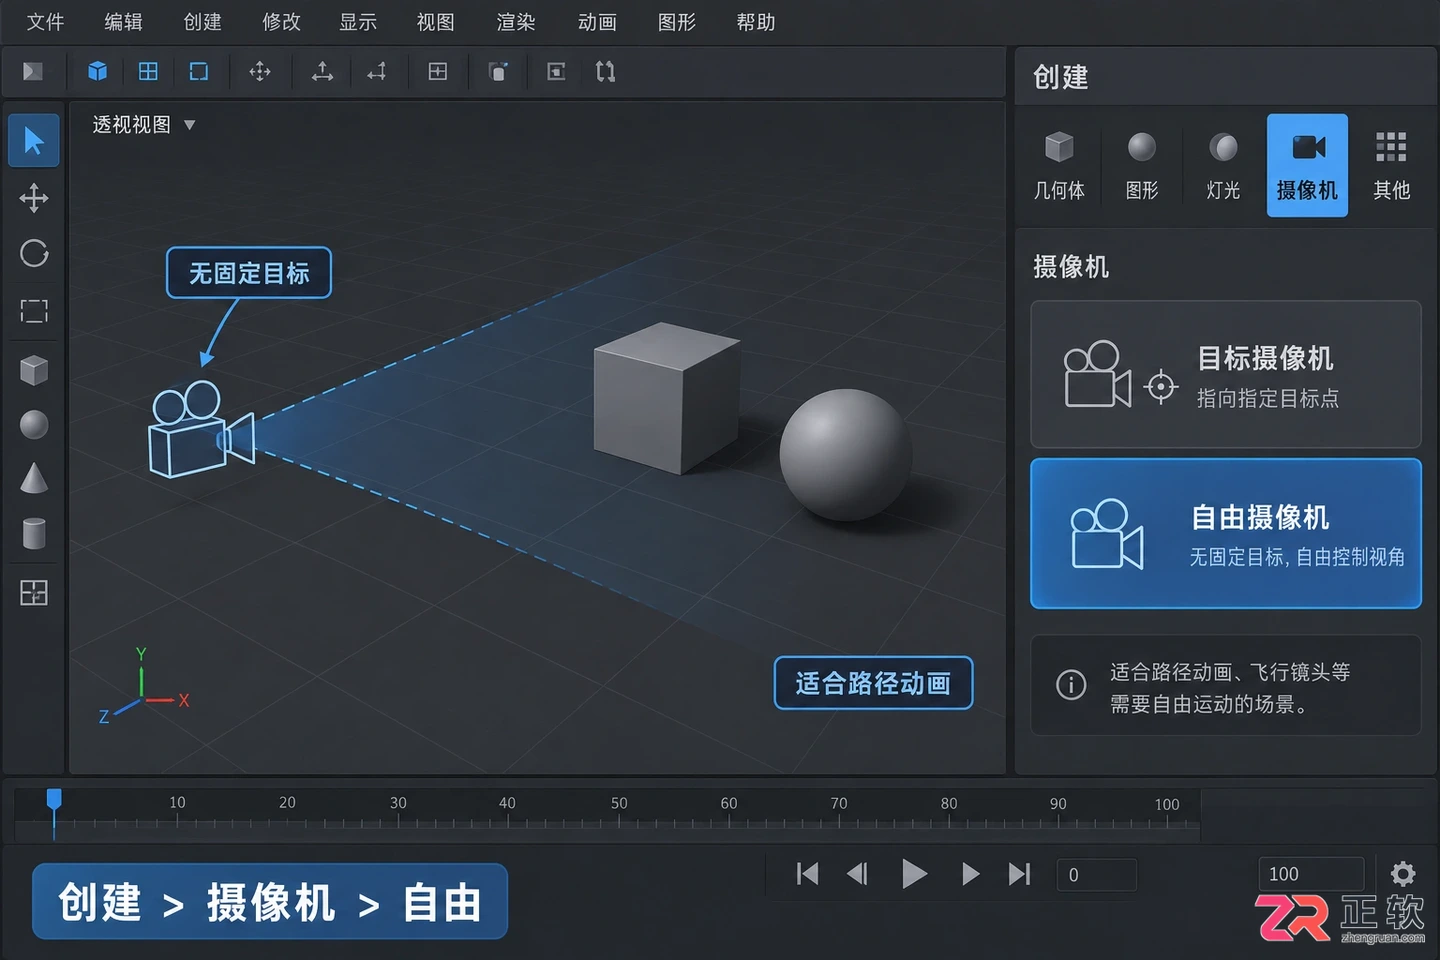
Task: Click the cylinder icon with blue dot in toolbar
Action: tap(498, 71)
